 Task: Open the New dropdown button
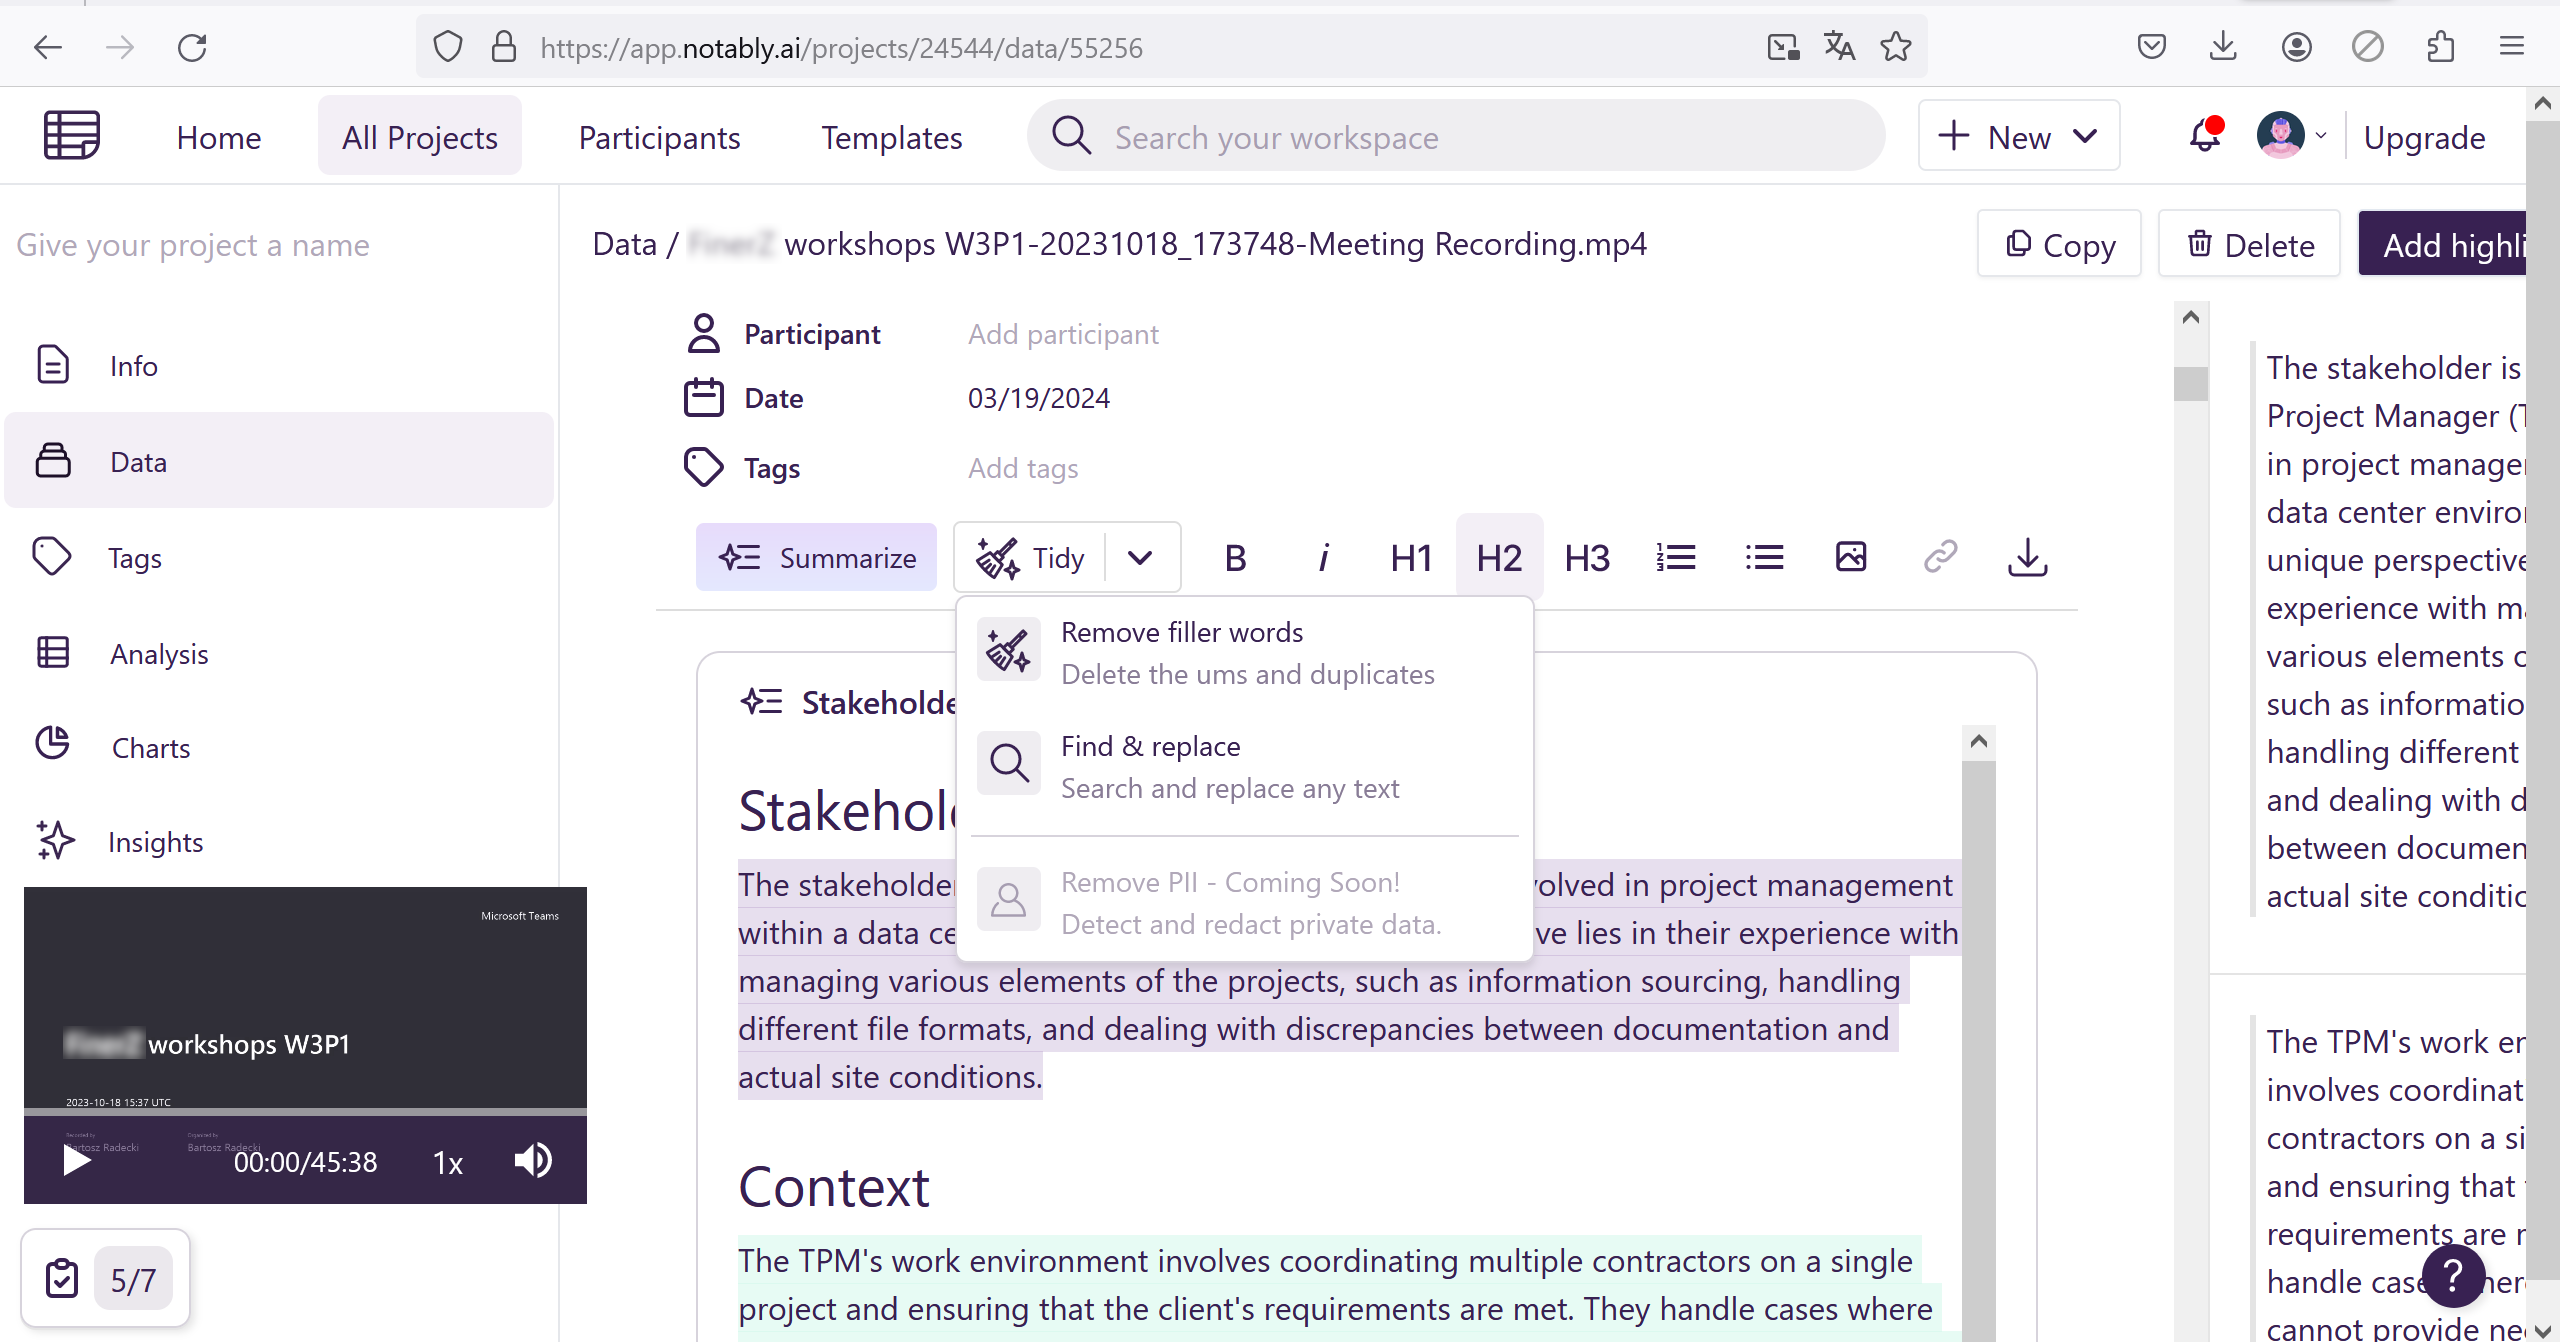2018,136
